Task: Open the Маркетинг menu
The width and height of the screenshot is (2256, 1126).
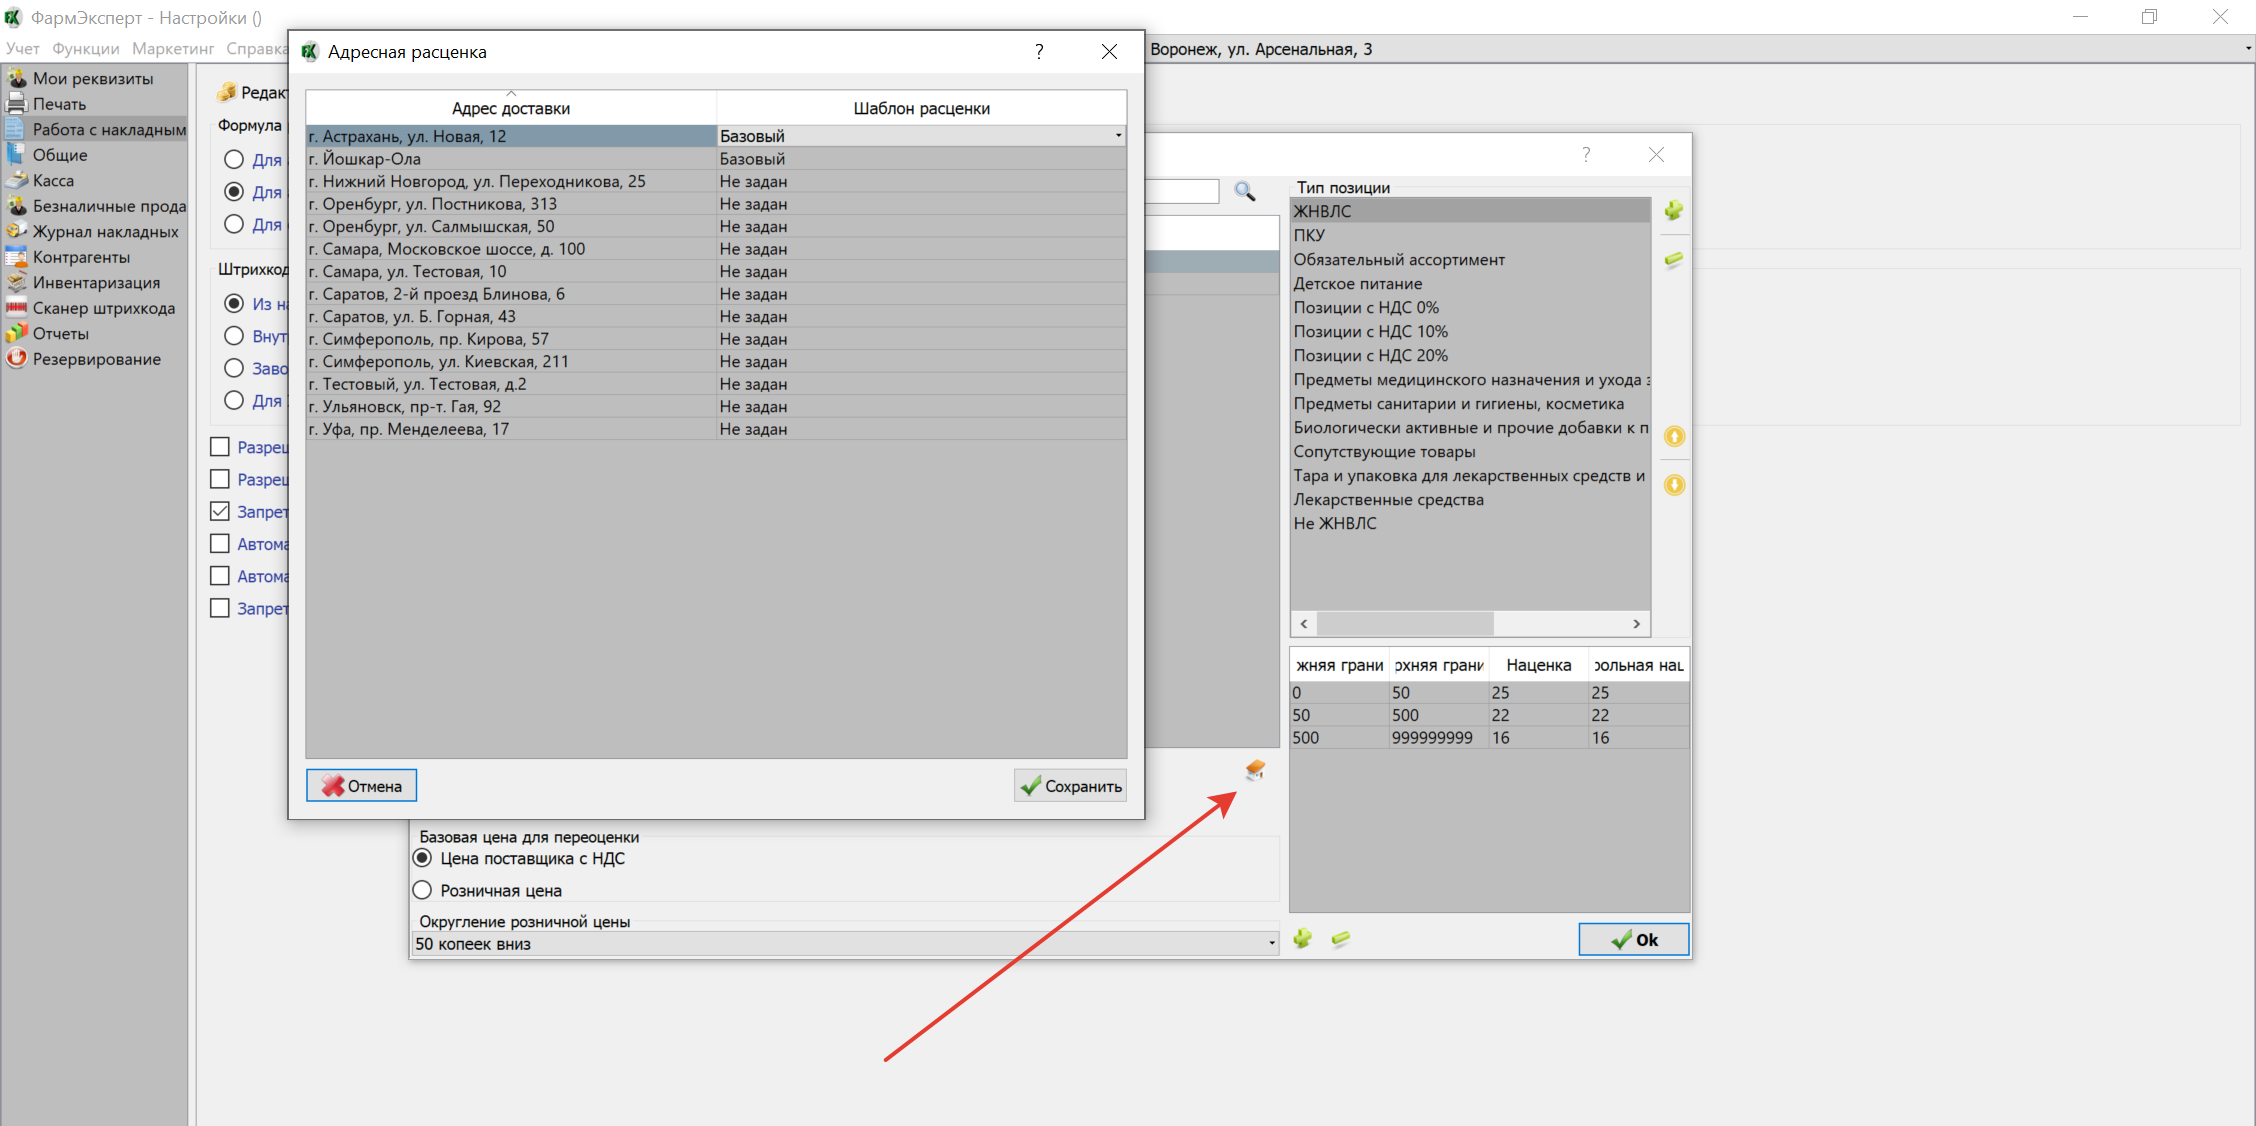Action: (x=172, y=49)
